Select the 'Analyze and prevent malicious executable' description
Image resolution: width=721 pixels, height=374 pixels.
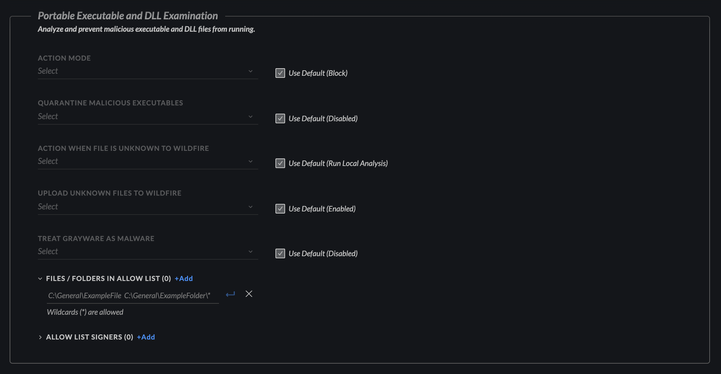click(x=146, y=29)
